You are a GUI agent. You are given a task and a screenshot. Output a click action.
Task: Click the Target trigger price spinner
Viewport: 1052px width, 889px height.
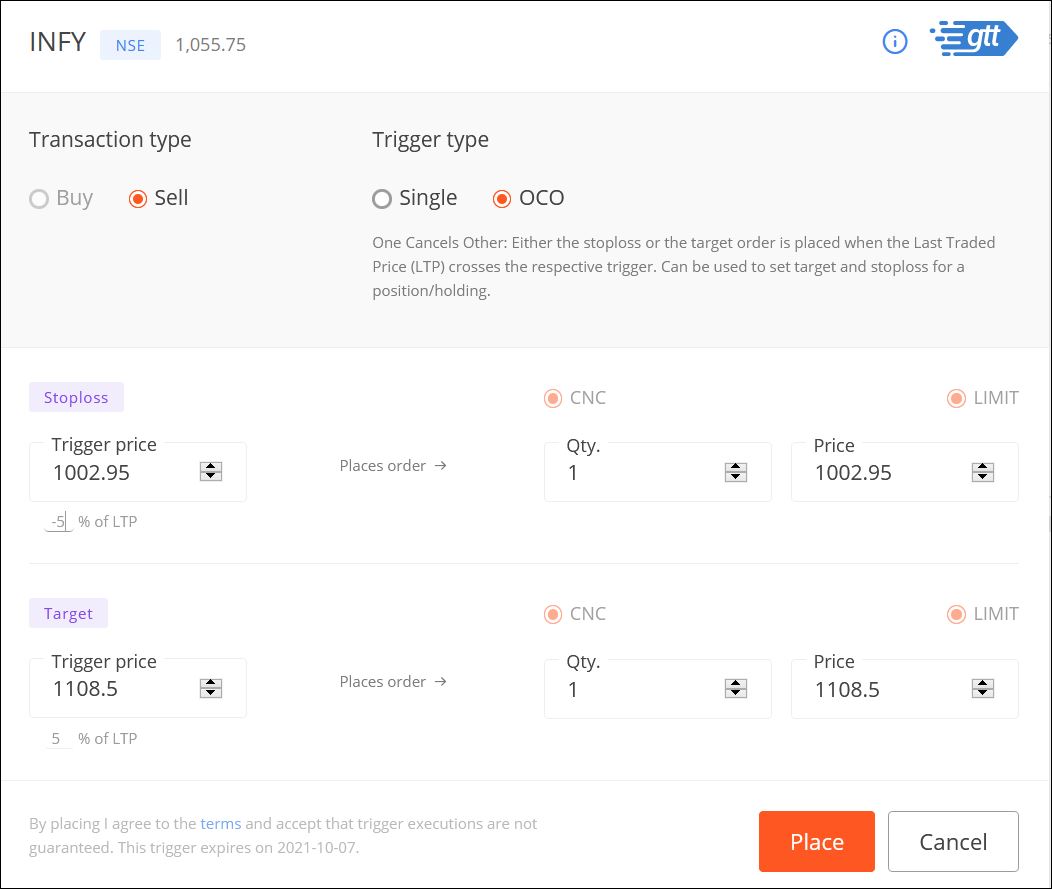(210, 688)
